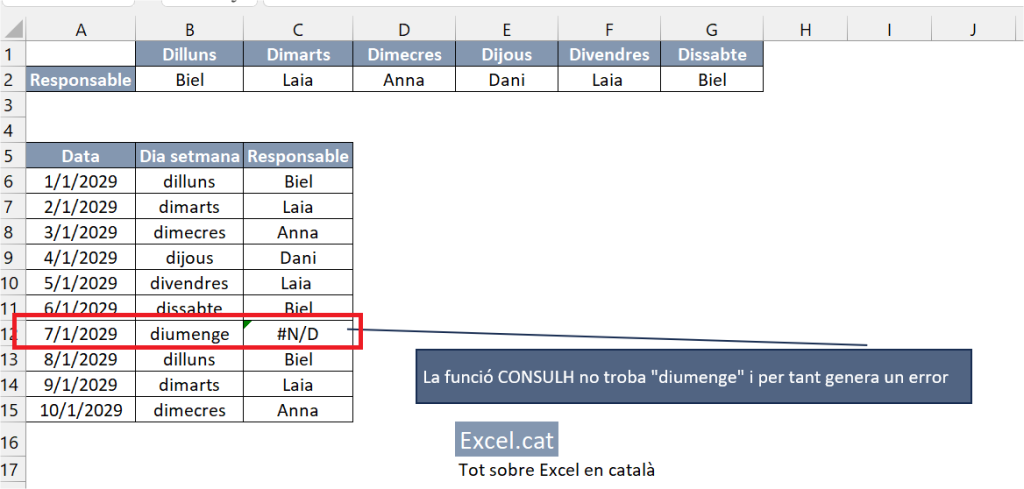
Task: Click the cell containing diumenge
Action: pos(189,334)
